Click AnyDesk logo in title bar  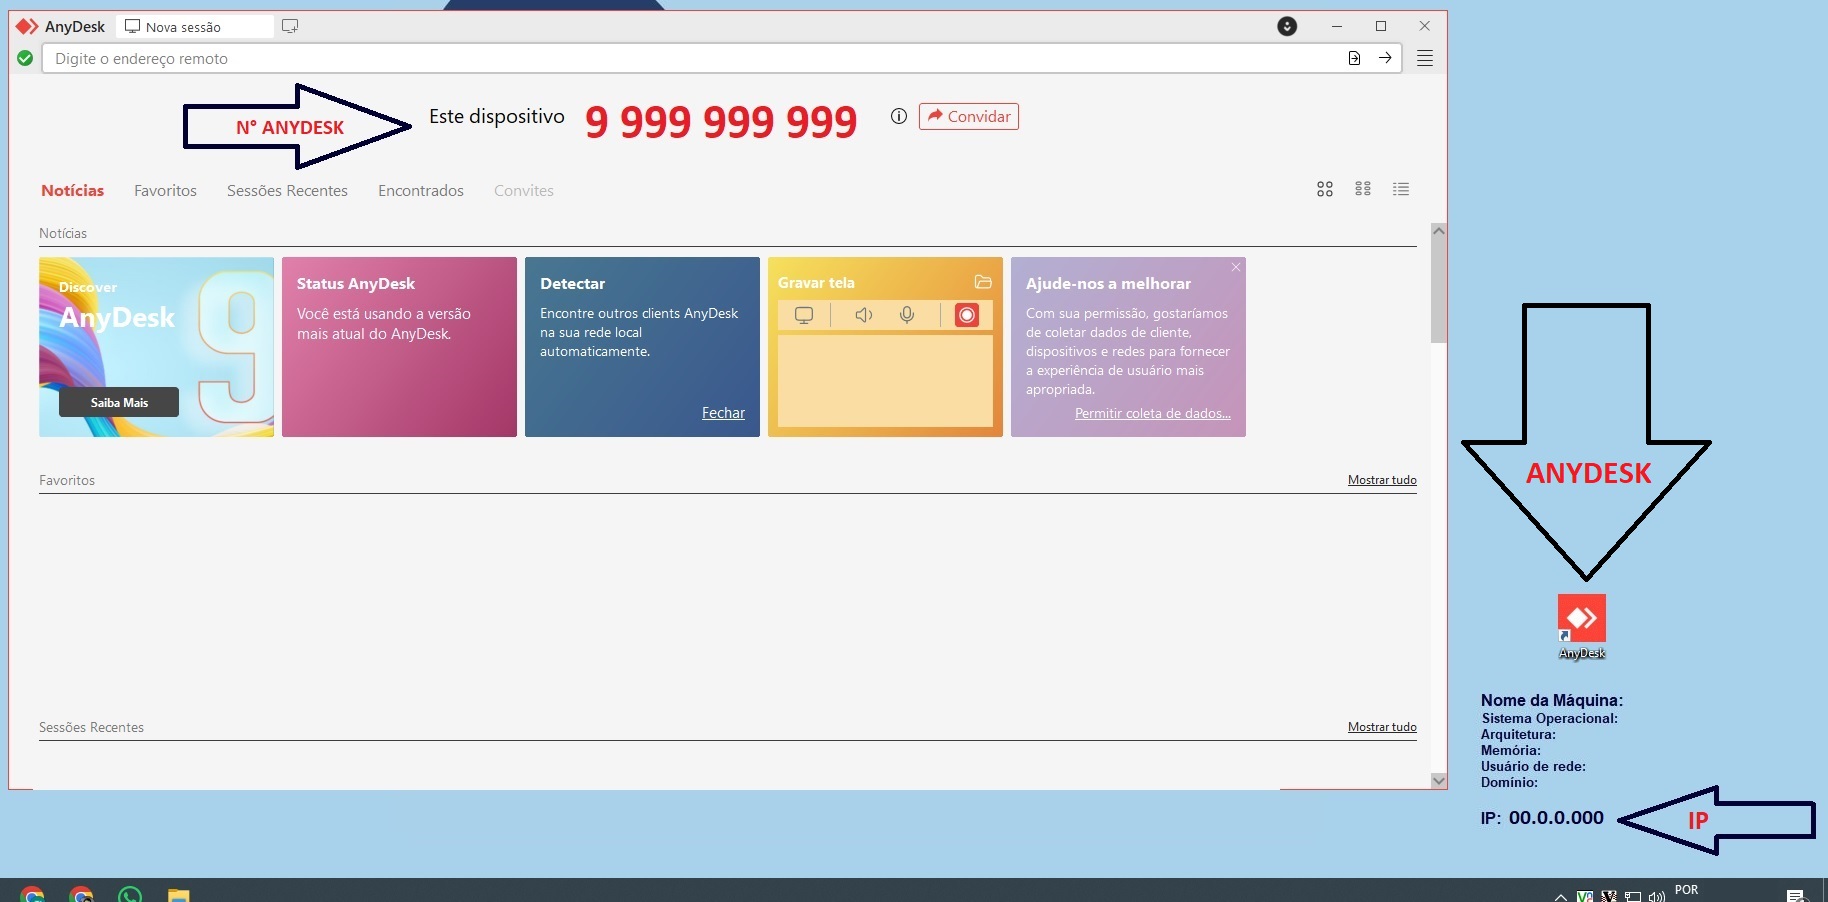click(x=27, y=26)
